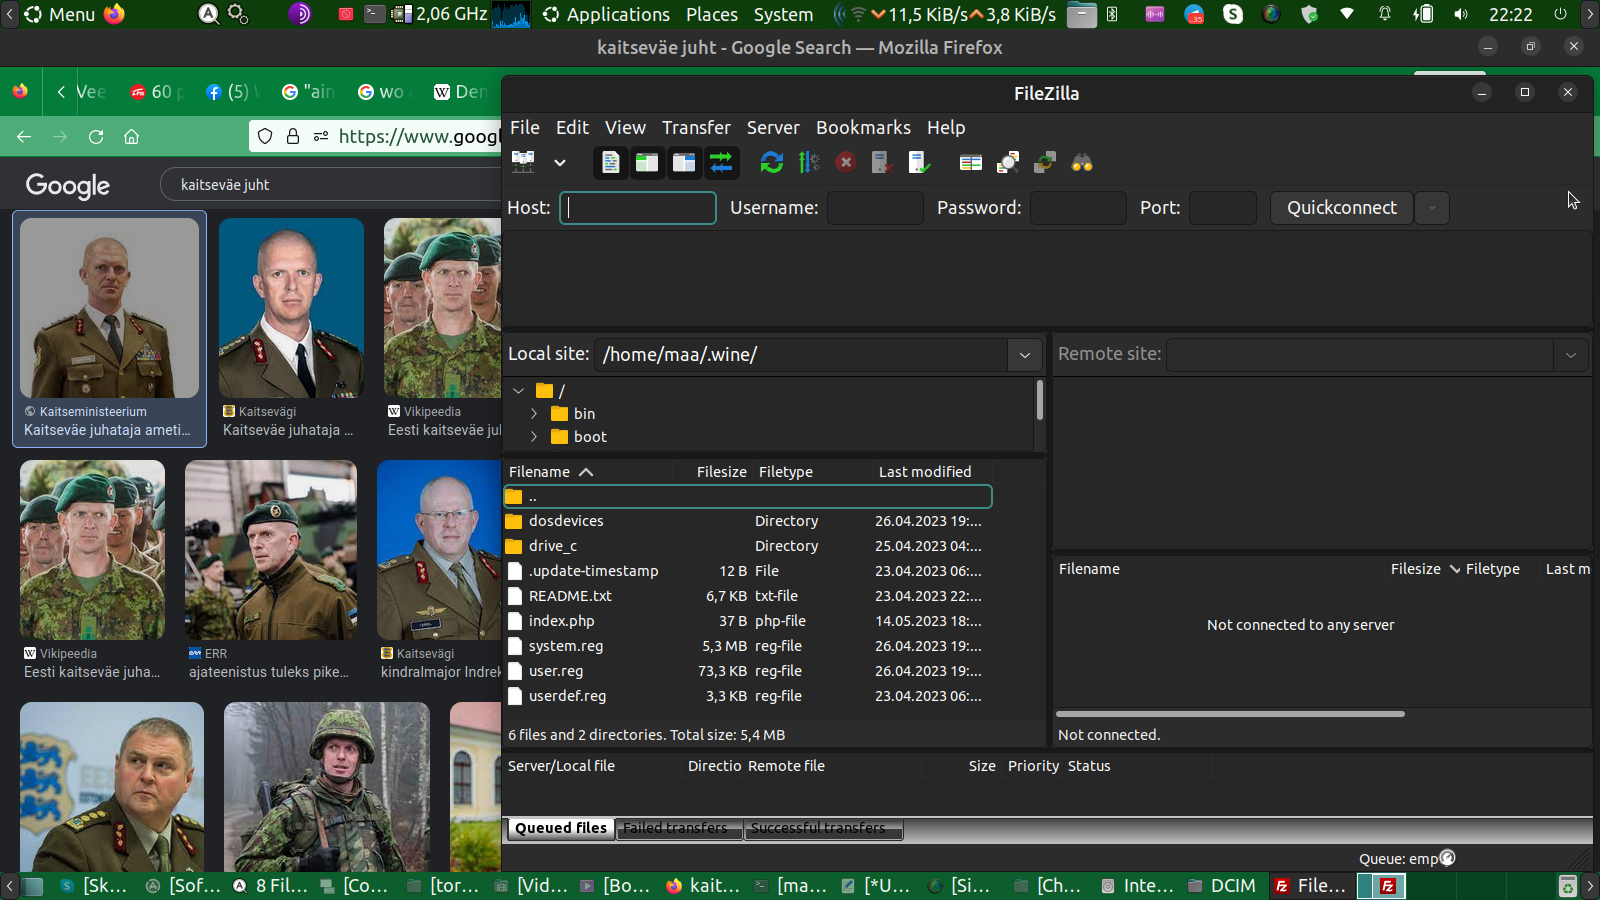Open the Site Manager
Screen dimensions: 1600x900
(523, 162)
